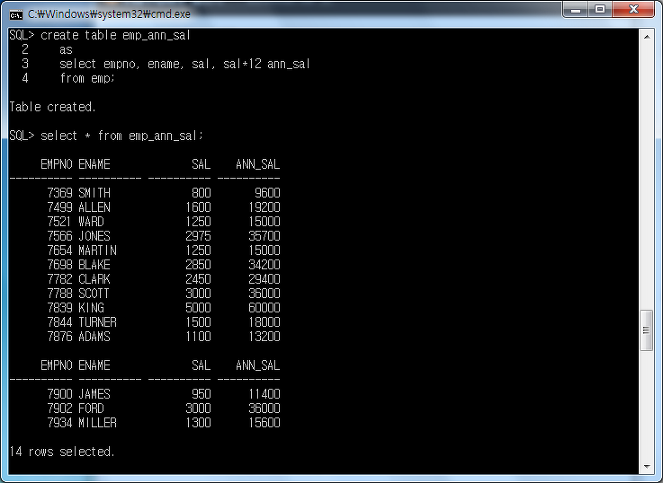The height and width of the screenshot is (483, 663).
Task: Click the JONES employee name
Action: tap(94, 236)
